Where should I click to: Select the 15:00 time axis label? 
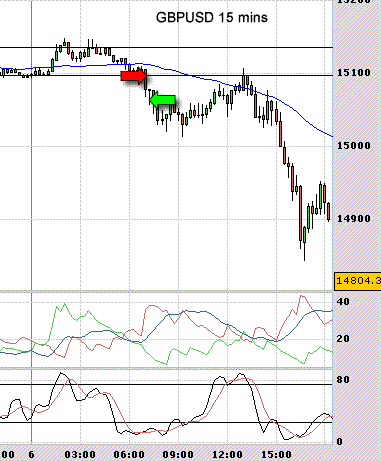click(x=276, y=454)
